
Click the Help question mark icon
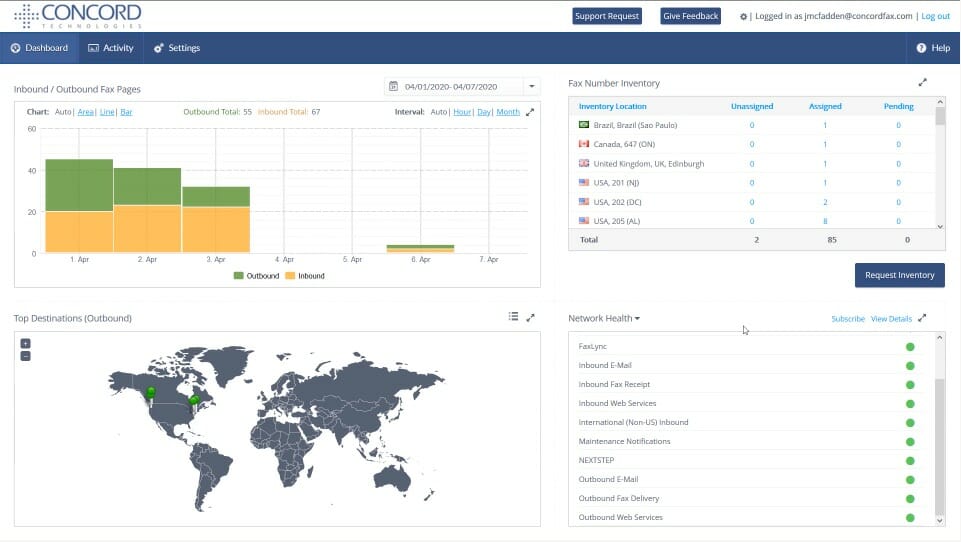click(921, 48)
